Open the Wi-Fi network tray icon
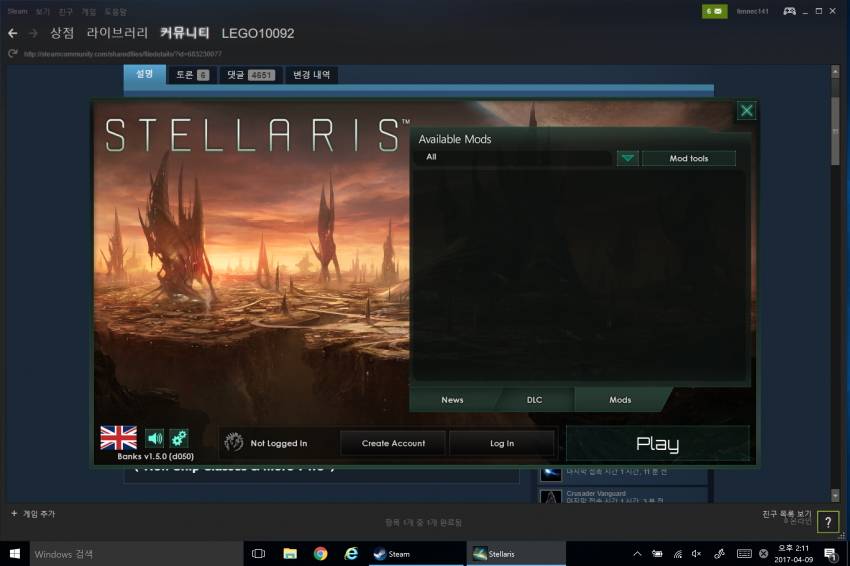The image size is (850, 566). (x=678, y=554)
